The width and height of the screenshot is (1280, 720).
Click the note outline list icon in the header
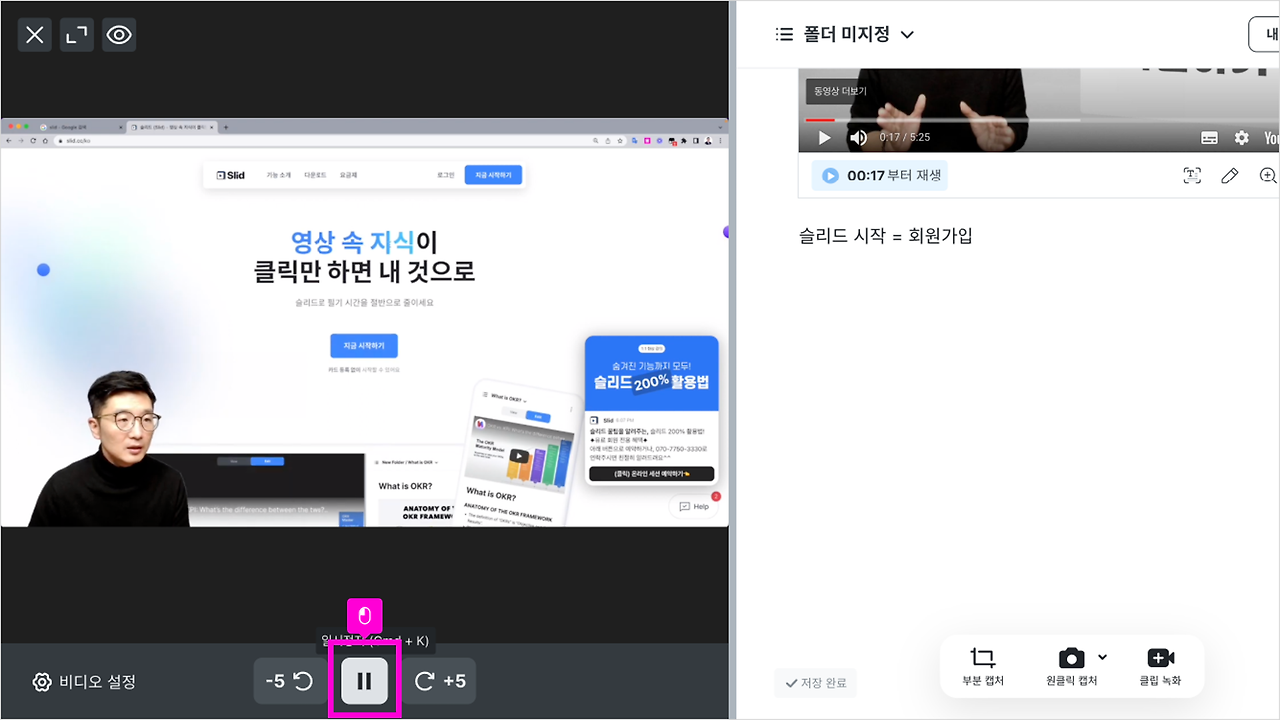tap(786, 33)
